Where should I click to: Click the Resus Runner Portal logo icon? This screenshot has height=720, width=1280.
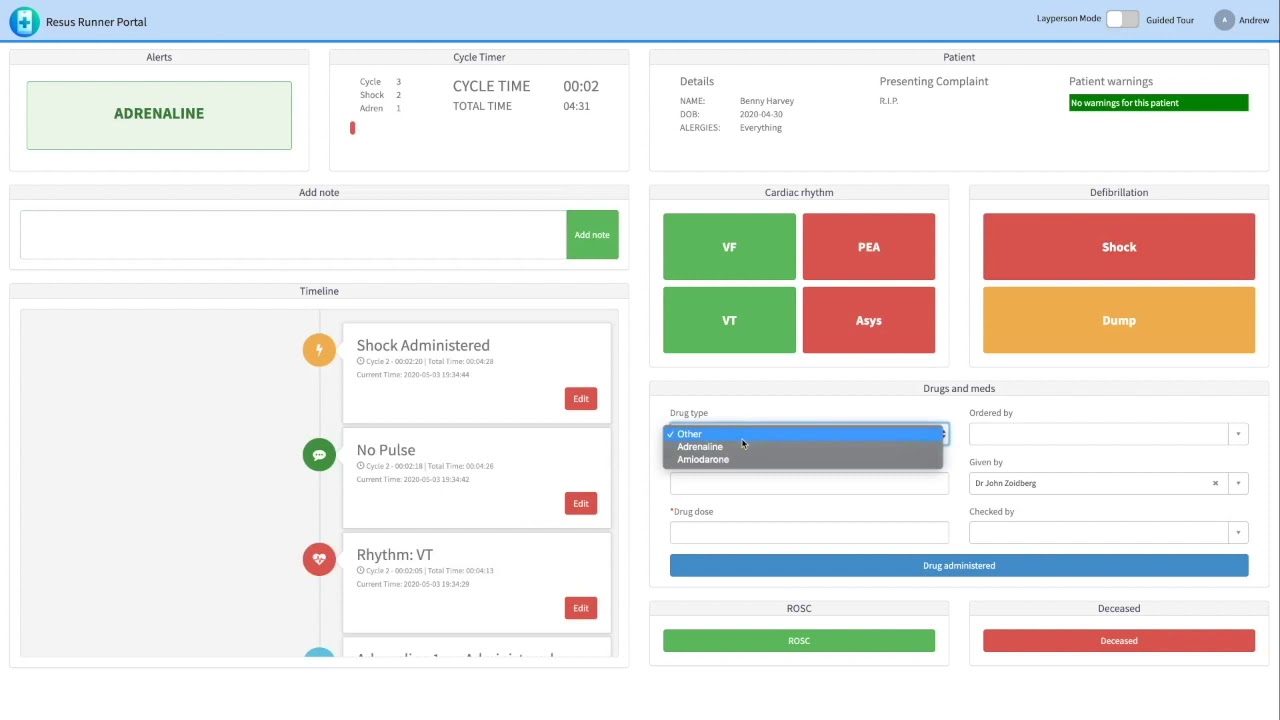coord(24,21)
